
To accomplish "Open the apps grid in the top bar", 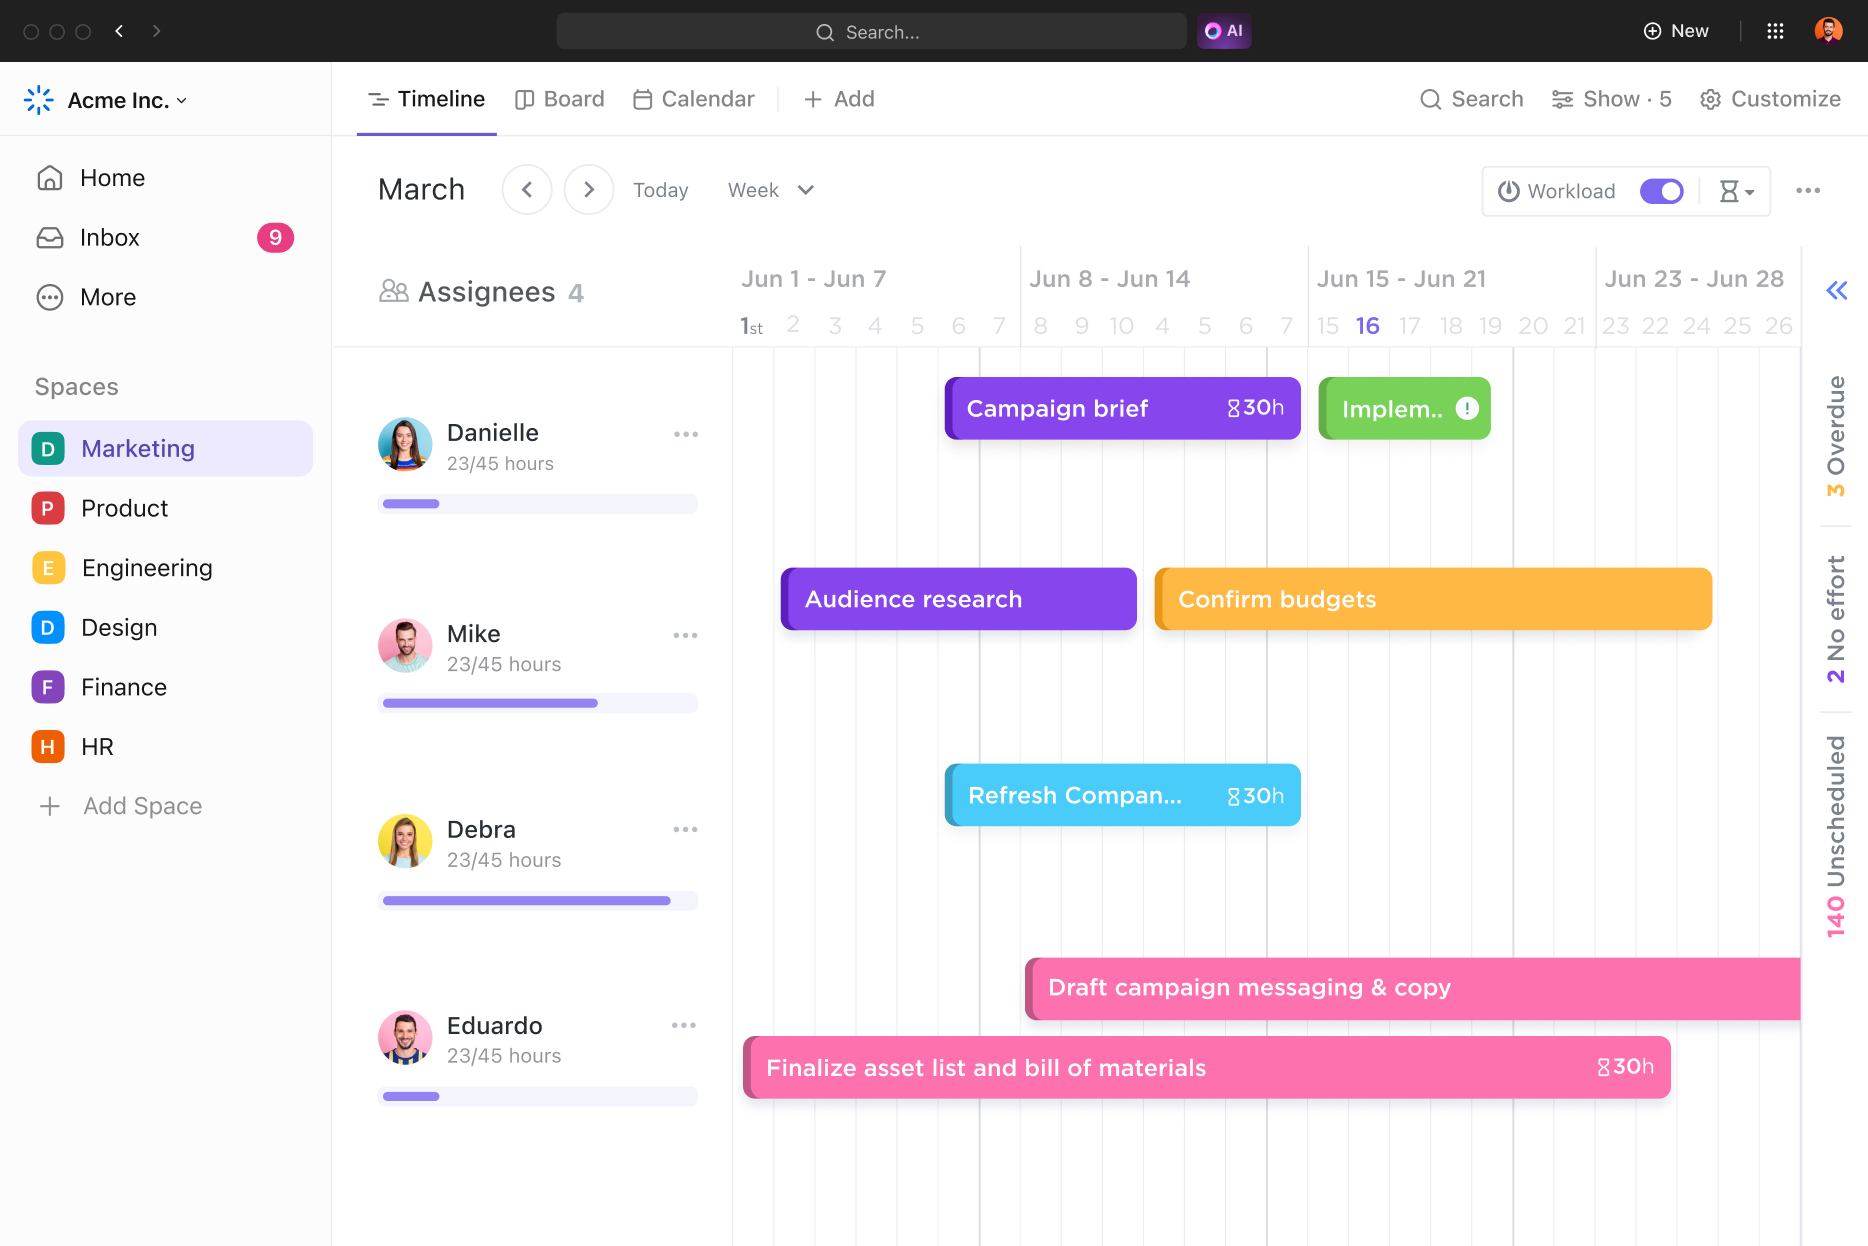I will point(1776,31).
